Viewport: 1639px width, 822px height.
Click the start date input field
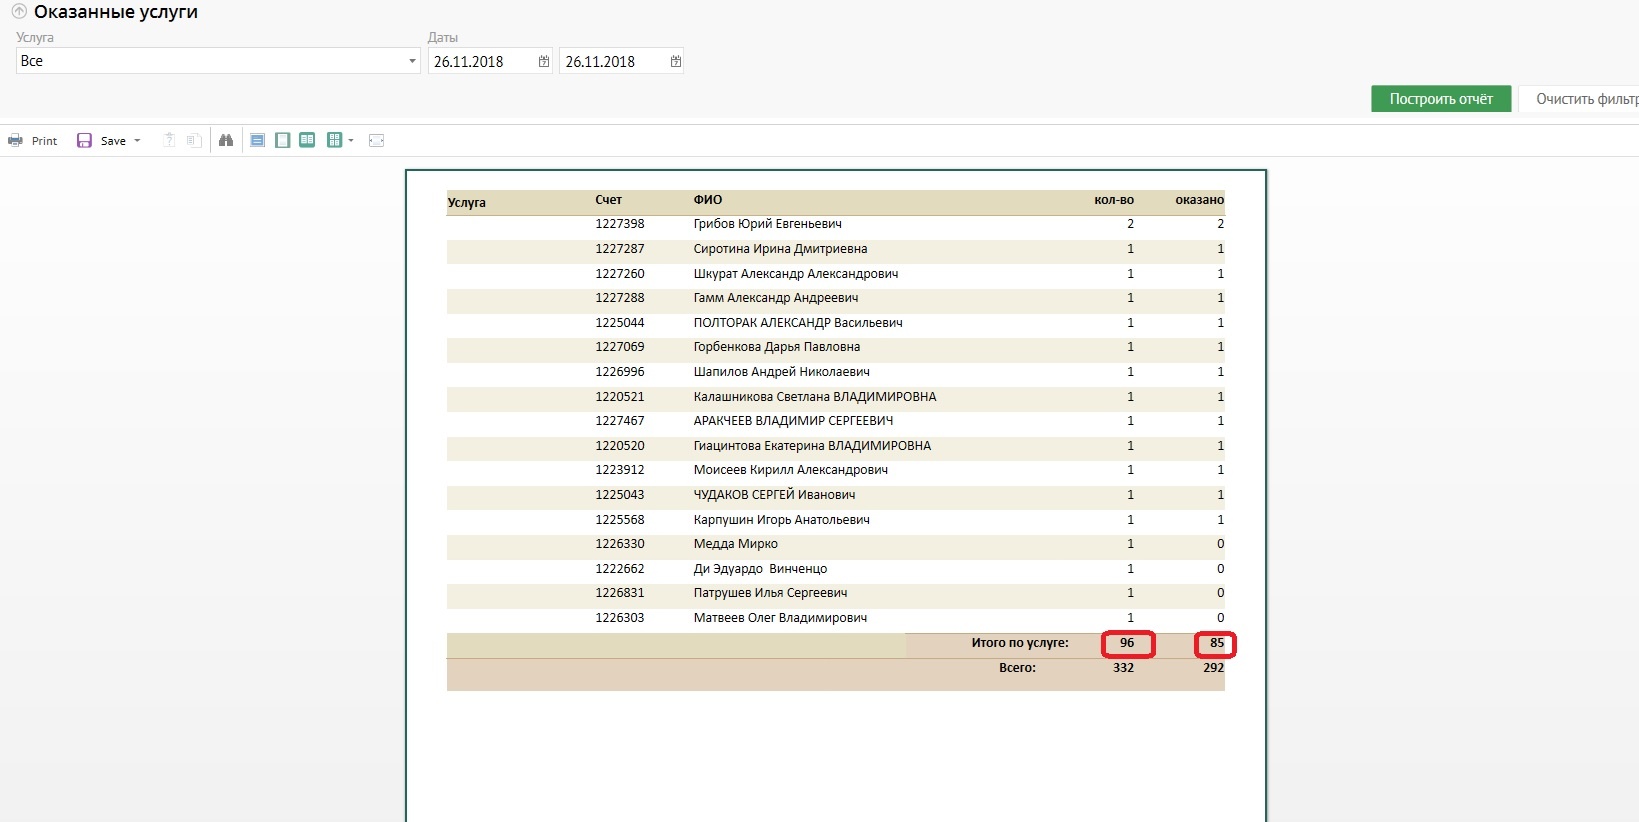[x=482, y=61]
